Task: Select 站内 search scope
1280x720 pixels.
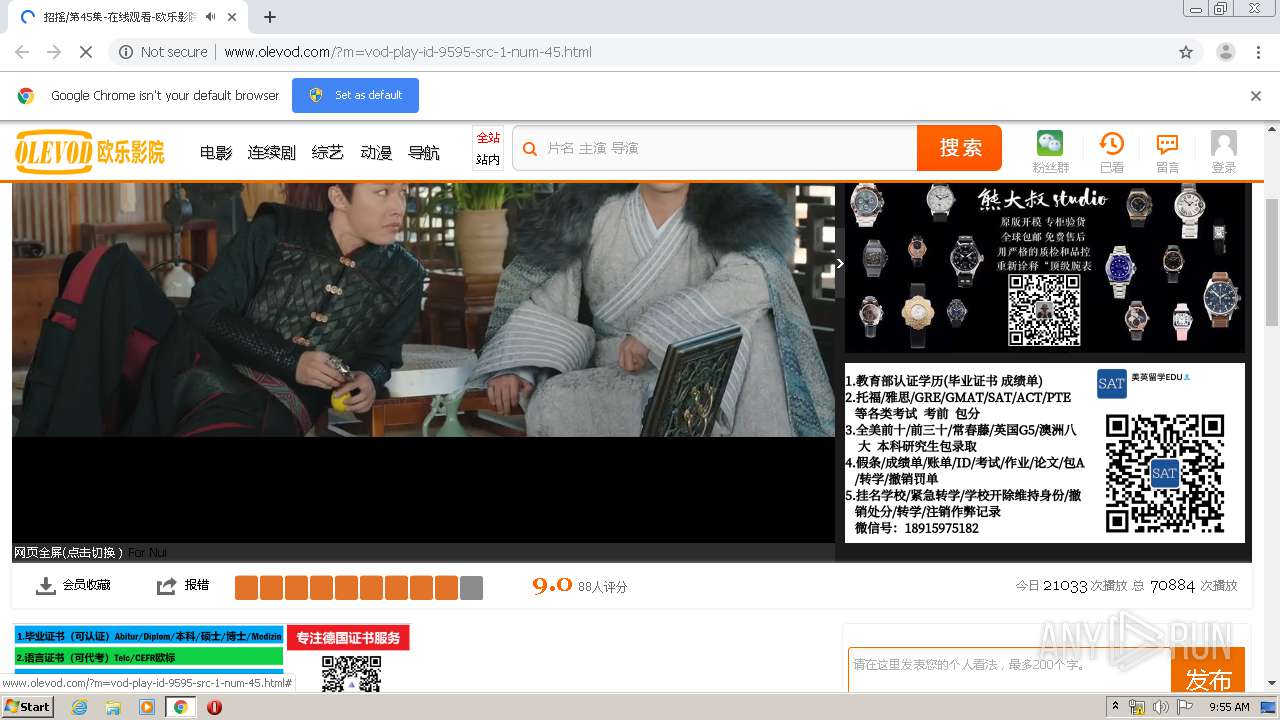Action: coord(488,160)
